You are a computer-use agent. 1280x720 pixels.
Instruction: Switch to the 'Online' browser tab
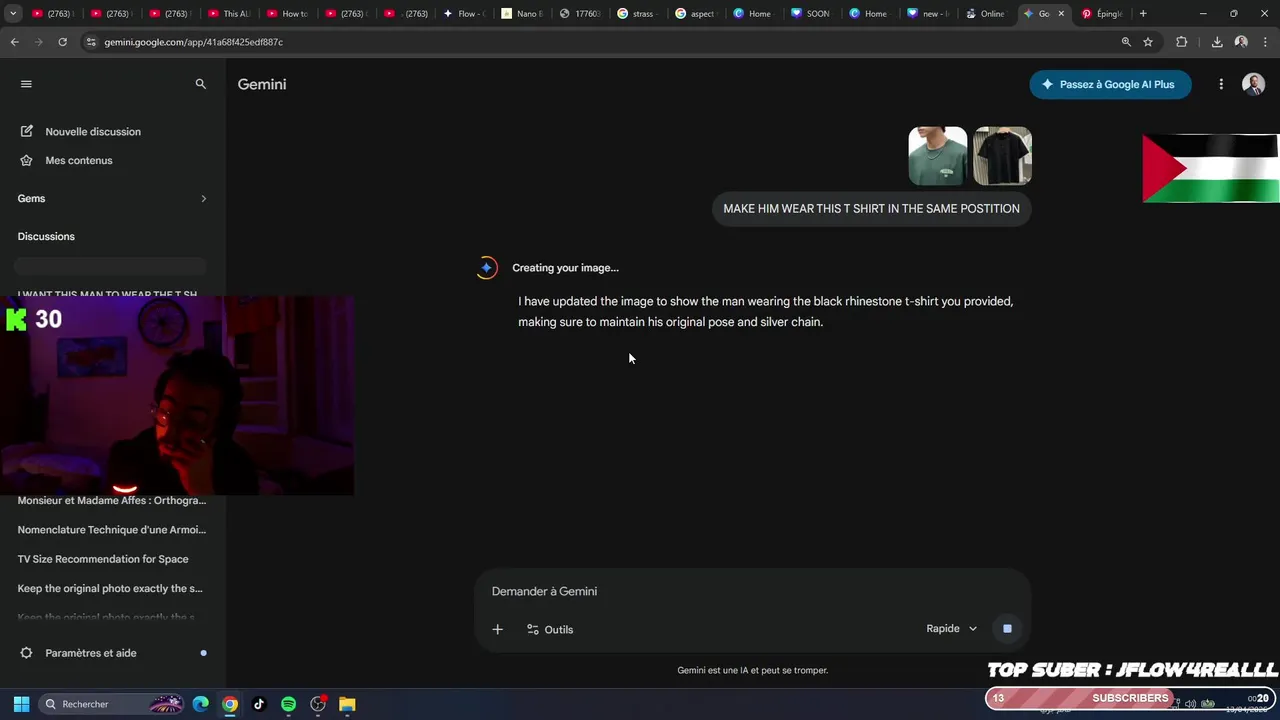[x=988, y=13]
